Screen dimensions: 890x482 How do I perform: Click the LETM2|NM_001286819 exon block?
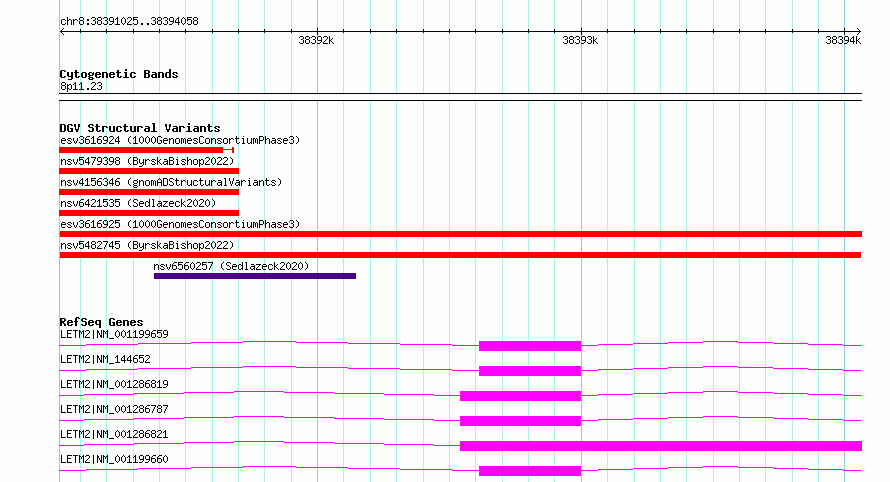tap(520, 396)
